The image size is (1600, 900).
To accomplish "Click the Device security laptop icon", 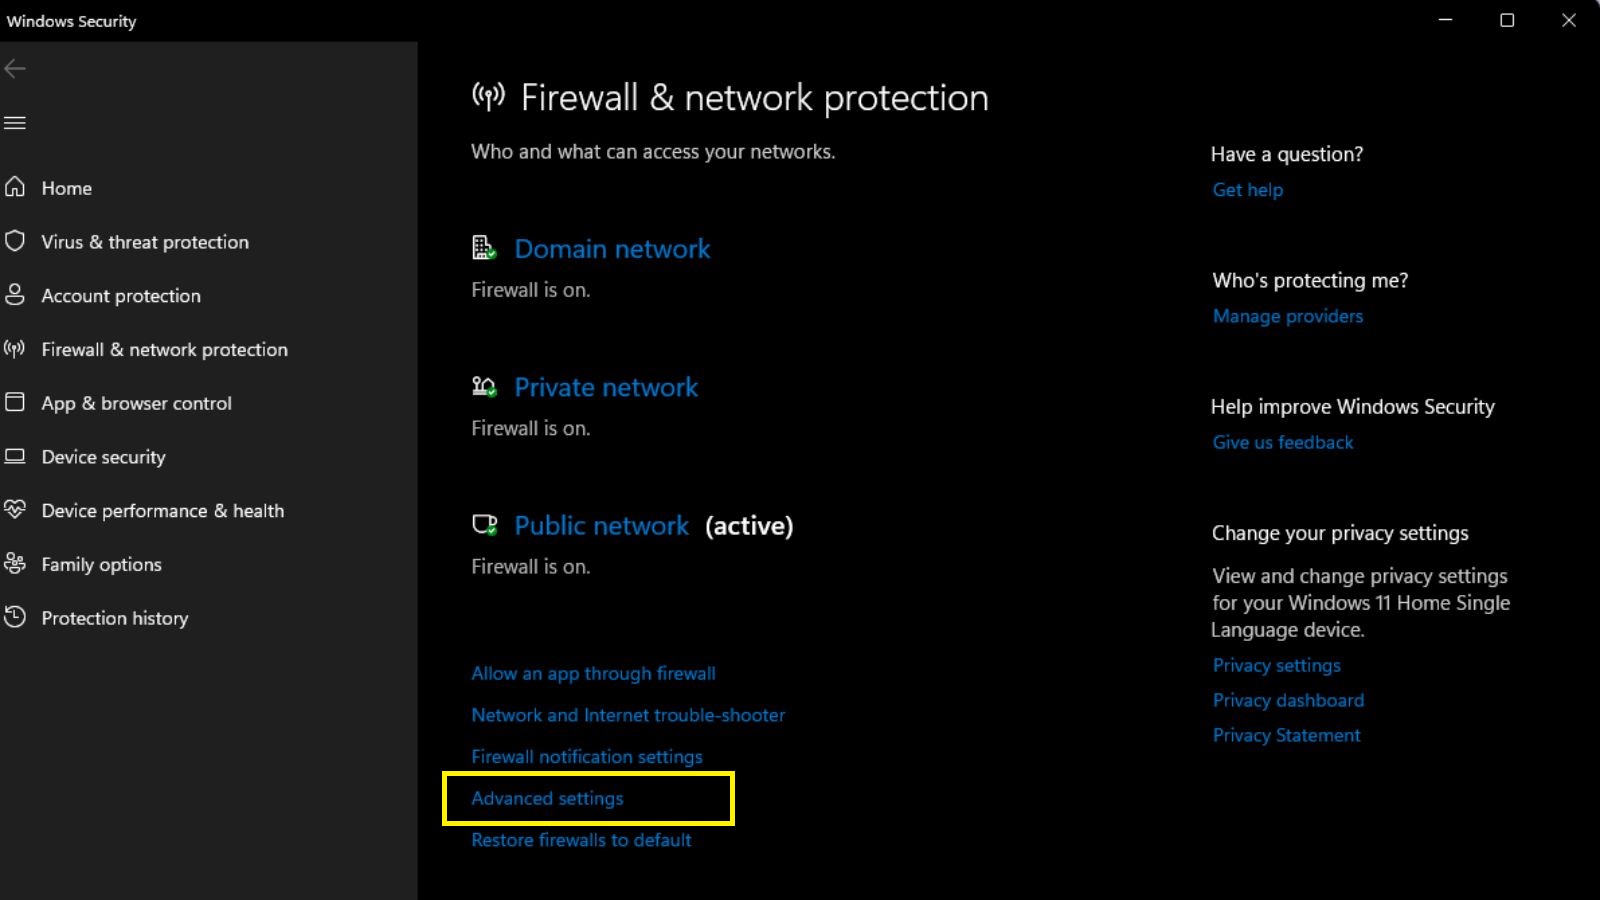I will pyautogui.click(x=15, y=456).
